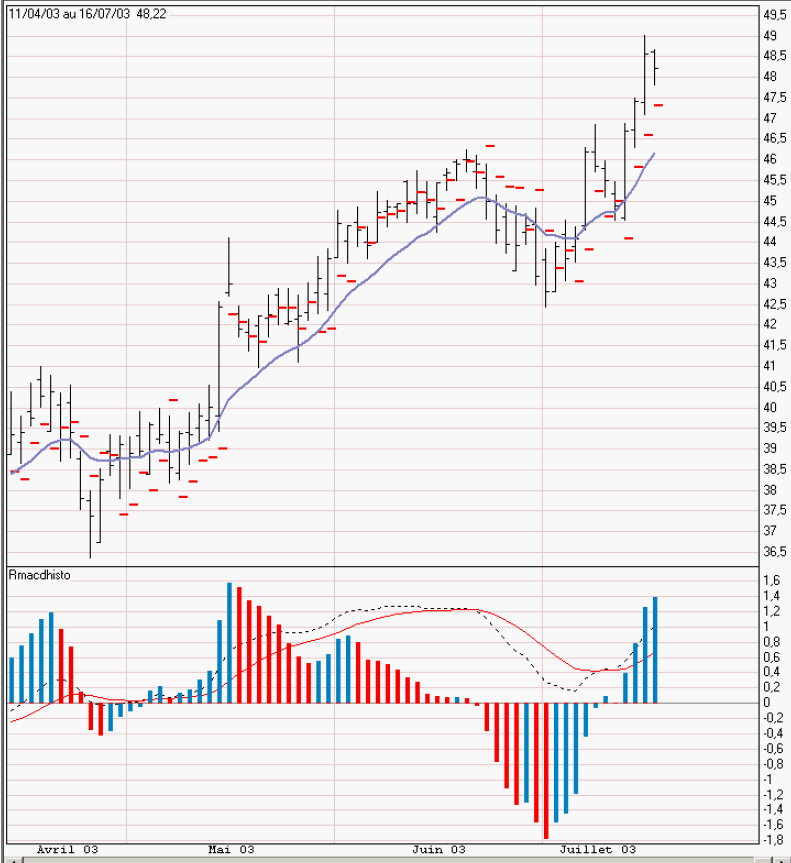Click the 'Juillet 03' month label
791x863 pixels.
tap(598, 849)
